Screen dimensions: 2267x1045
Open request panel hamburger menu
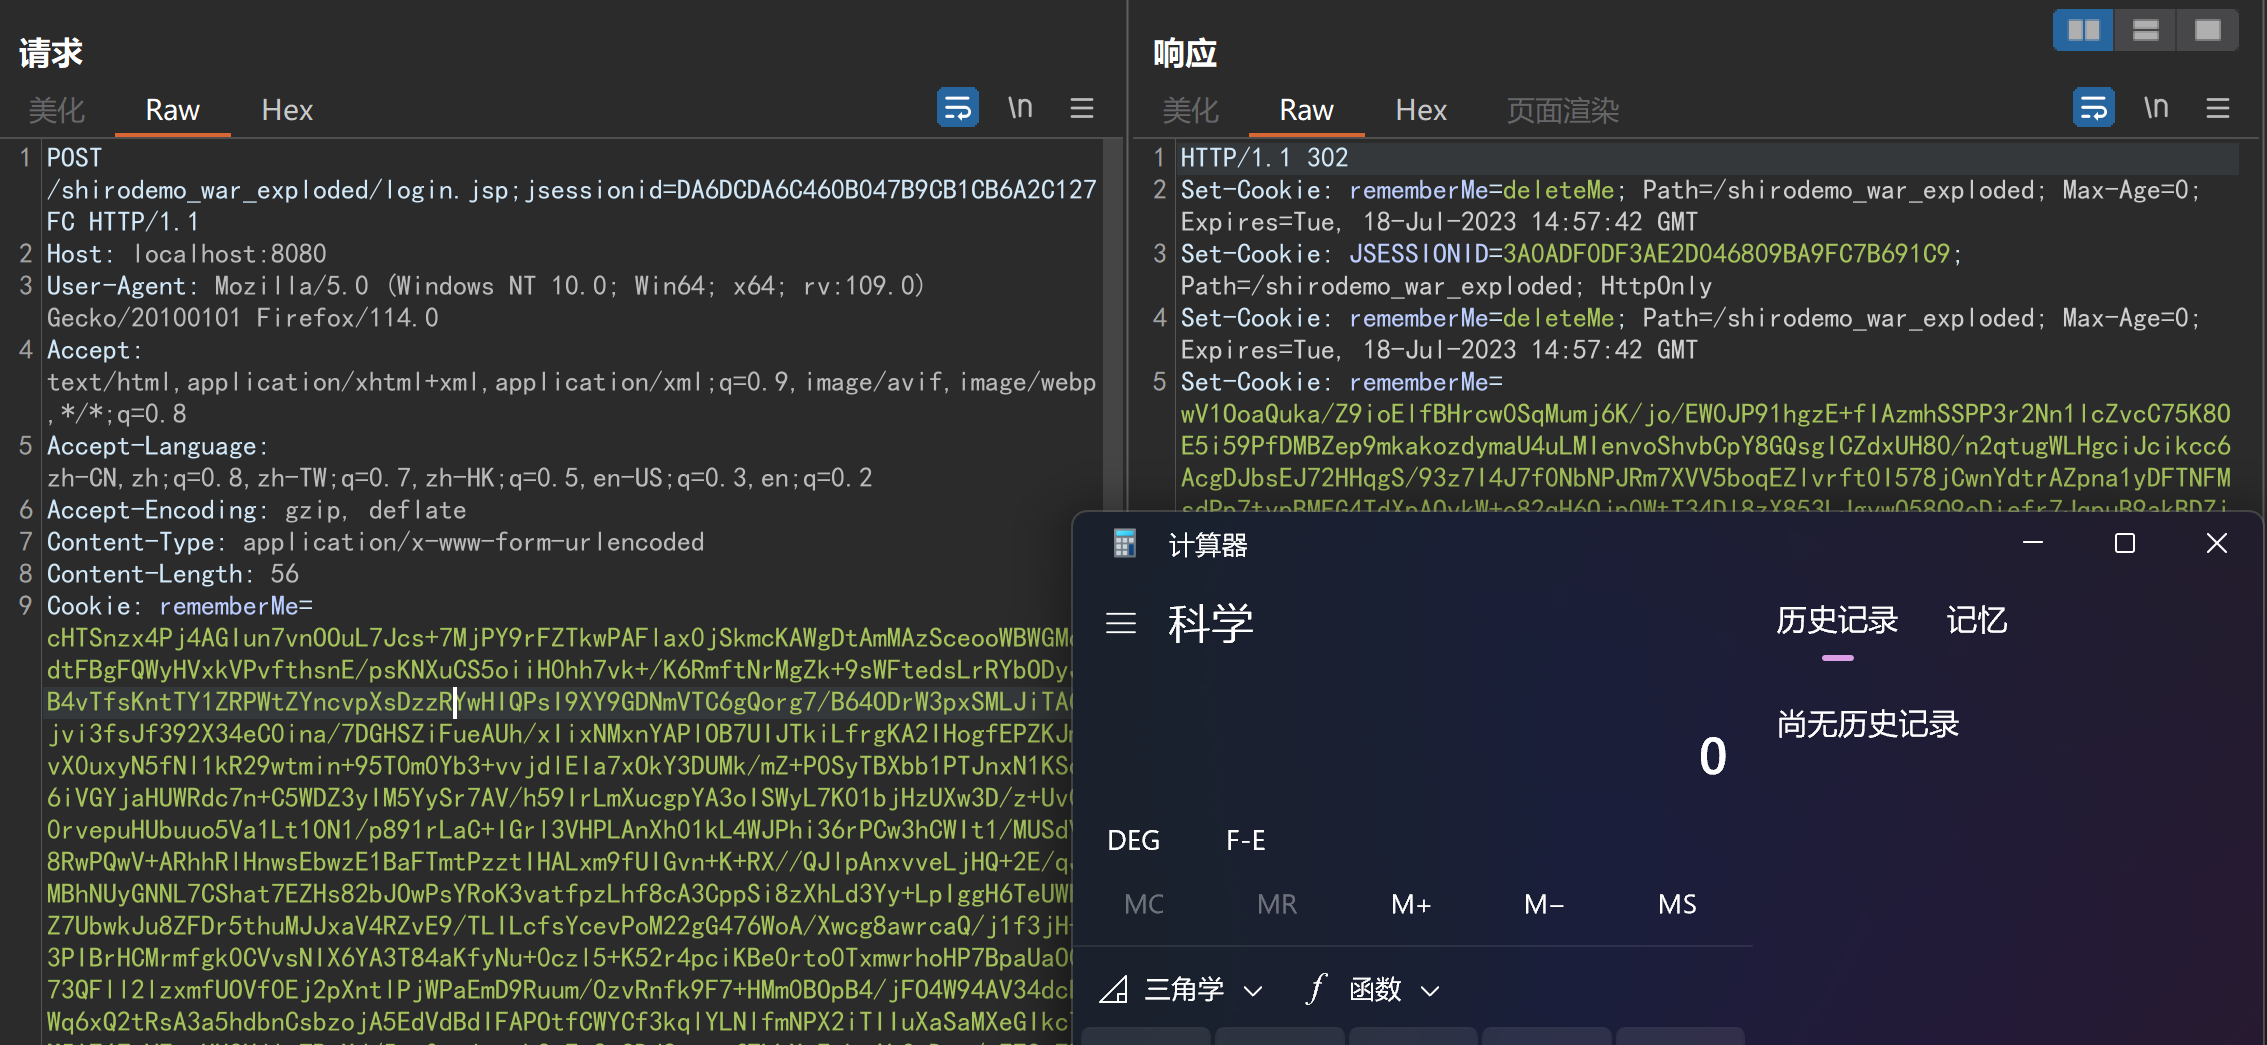1082,107
